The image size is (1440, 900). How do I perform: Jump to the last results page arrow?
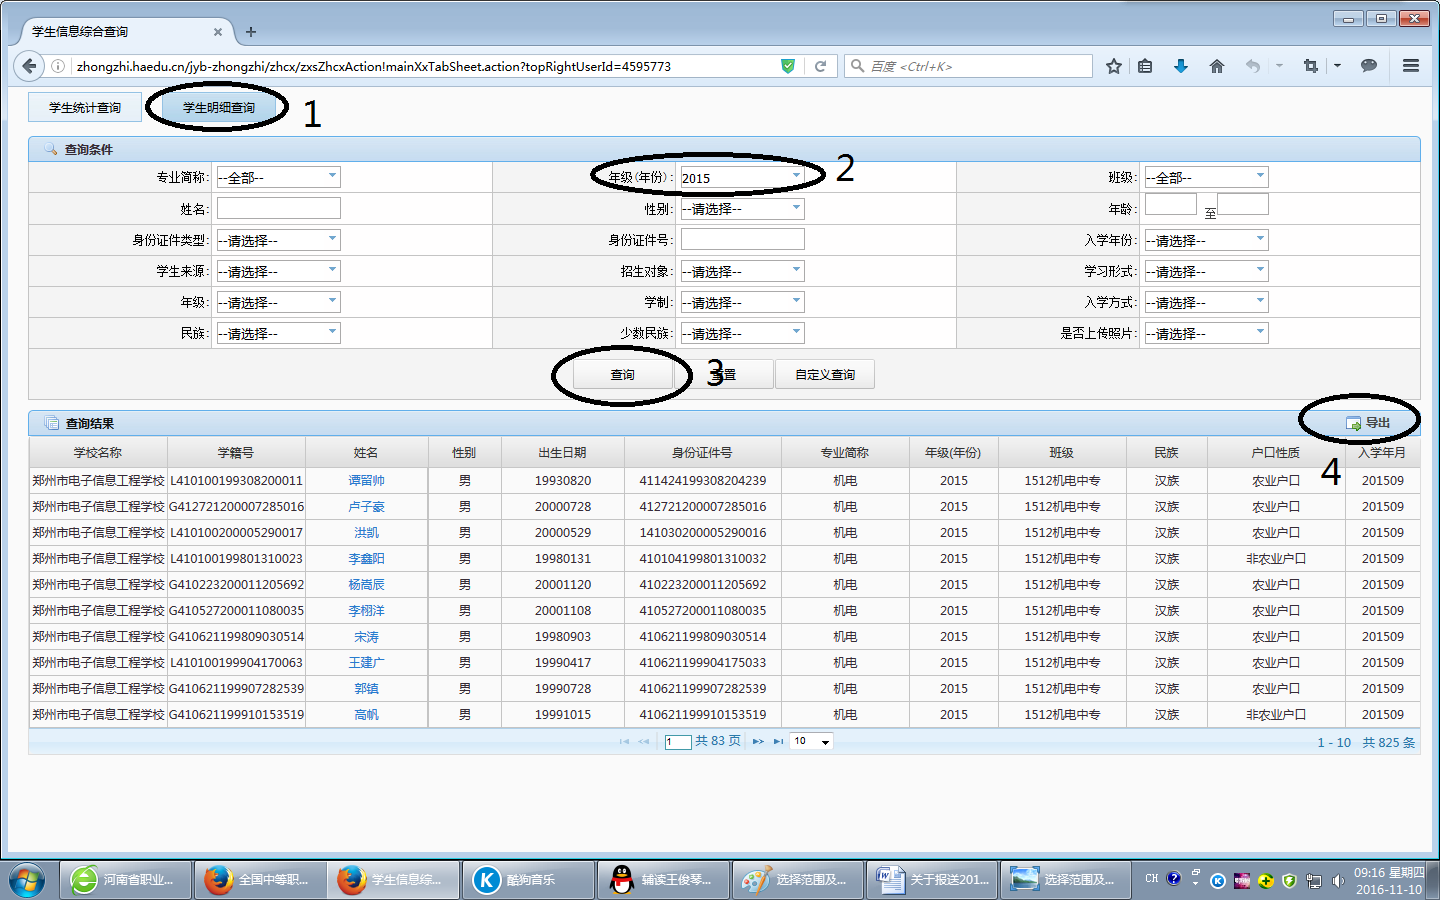[778, 742]
